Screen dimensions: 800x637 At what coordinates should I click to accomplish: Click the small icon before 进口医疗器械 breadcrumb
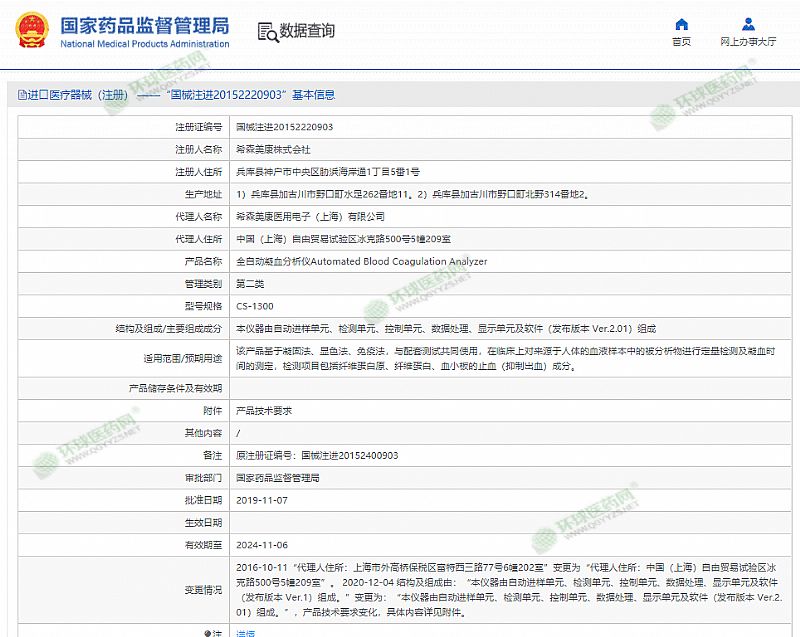22,95
